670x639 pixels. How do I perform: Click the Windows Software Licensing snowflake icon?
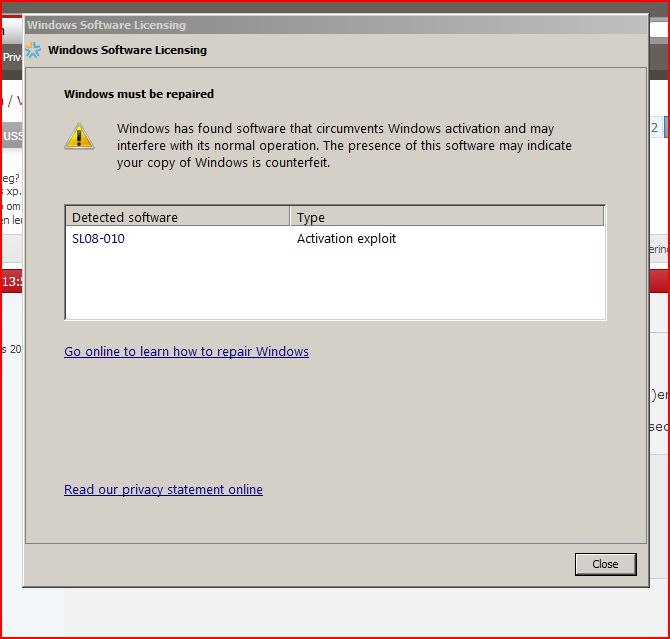point(33,50)
